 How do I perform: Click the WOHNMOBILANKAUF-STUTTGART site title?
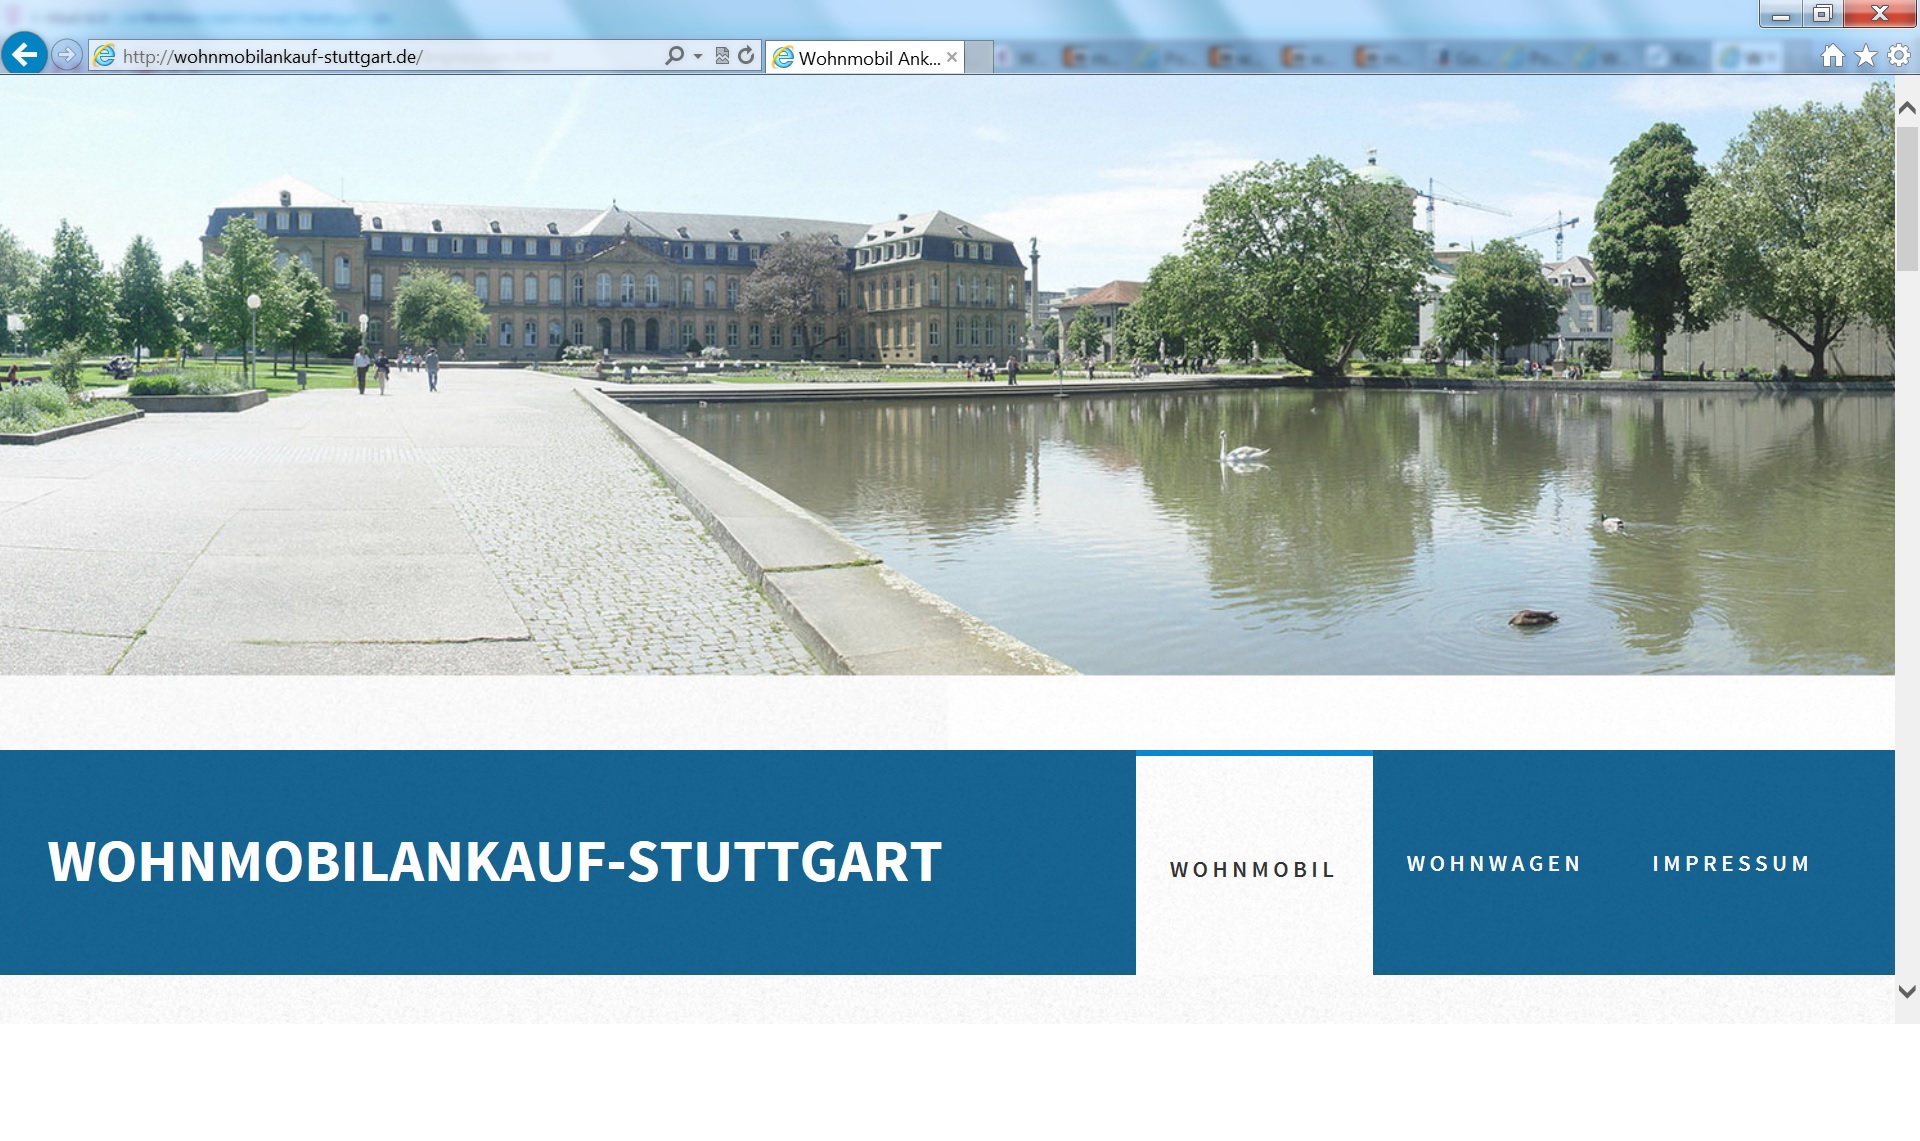(495, 862)
